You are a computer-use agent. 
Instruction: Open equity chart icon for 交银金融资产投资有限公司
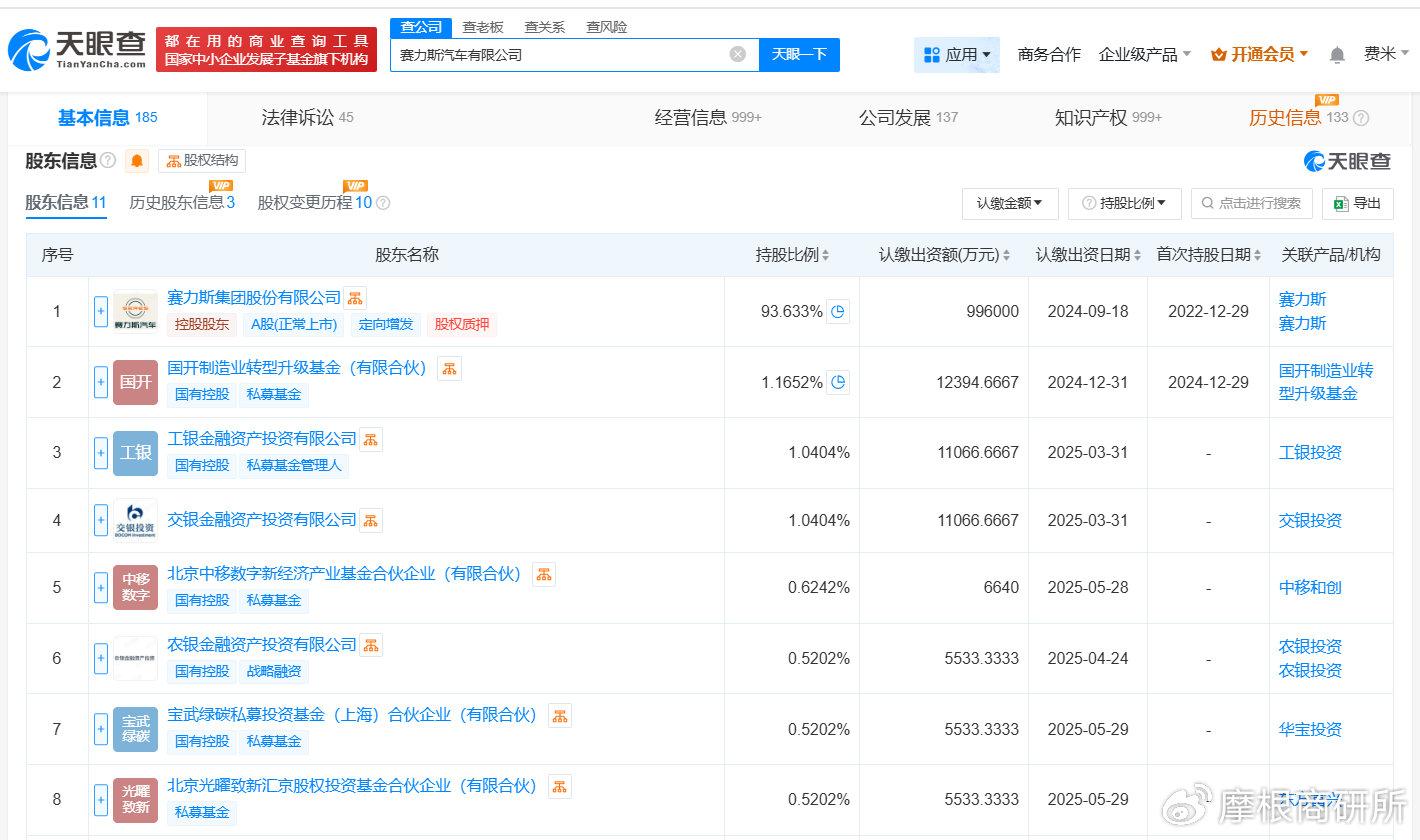(x=371, y=520)
